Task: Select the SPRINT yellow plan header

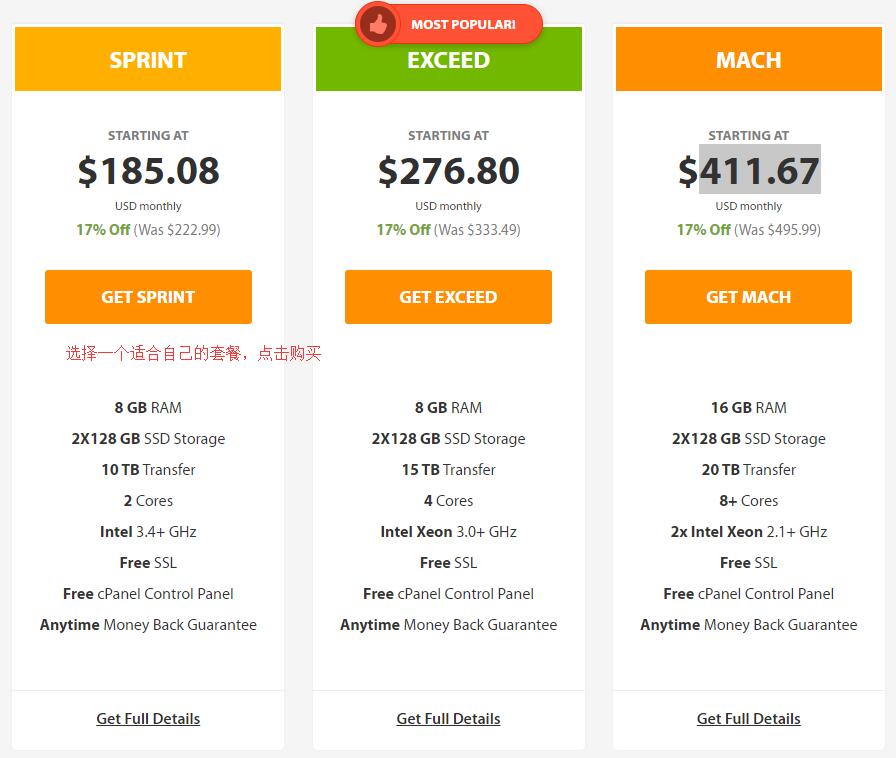Action: pos(148,59)
